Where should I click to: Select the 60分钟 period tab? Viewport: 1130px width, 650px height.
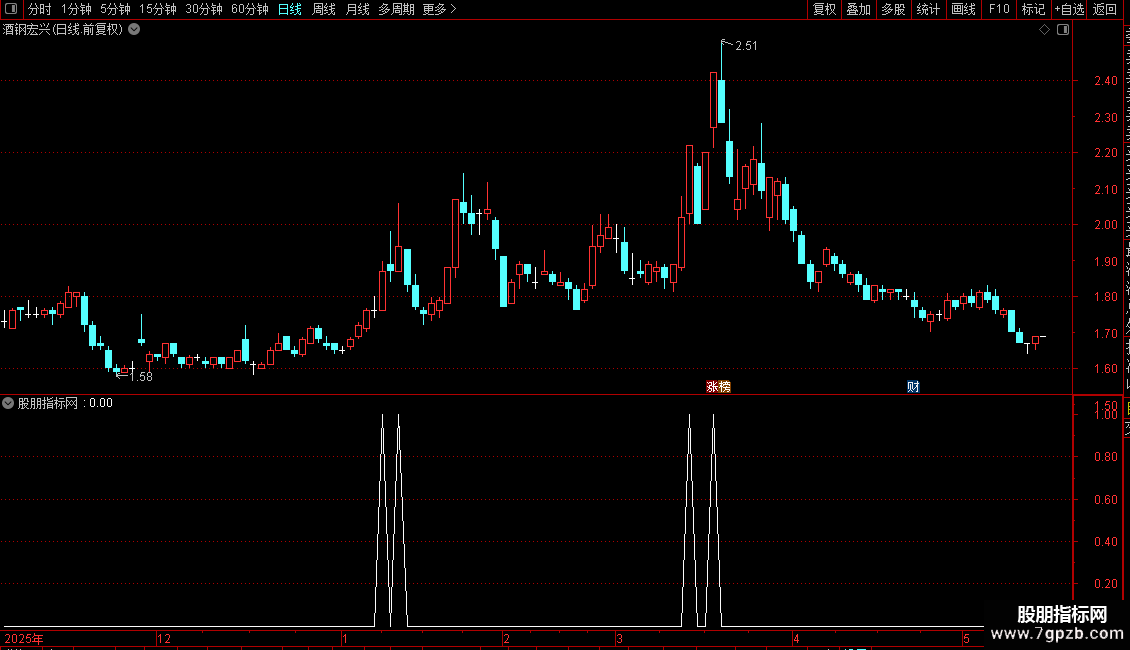click(249, 9)
